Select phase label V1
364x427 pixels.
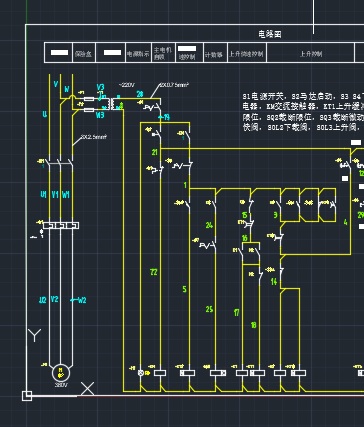click(x=55, y=195)
